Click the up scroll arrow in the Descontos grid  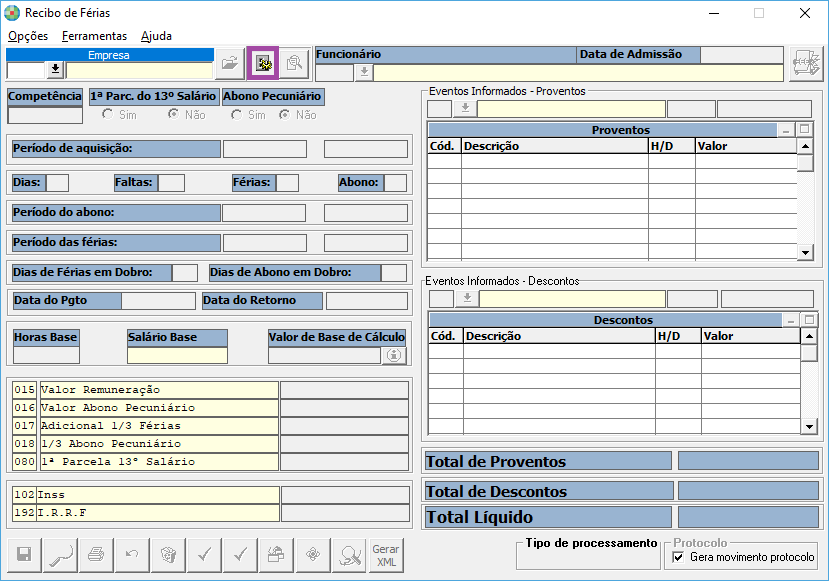[809, 336]
